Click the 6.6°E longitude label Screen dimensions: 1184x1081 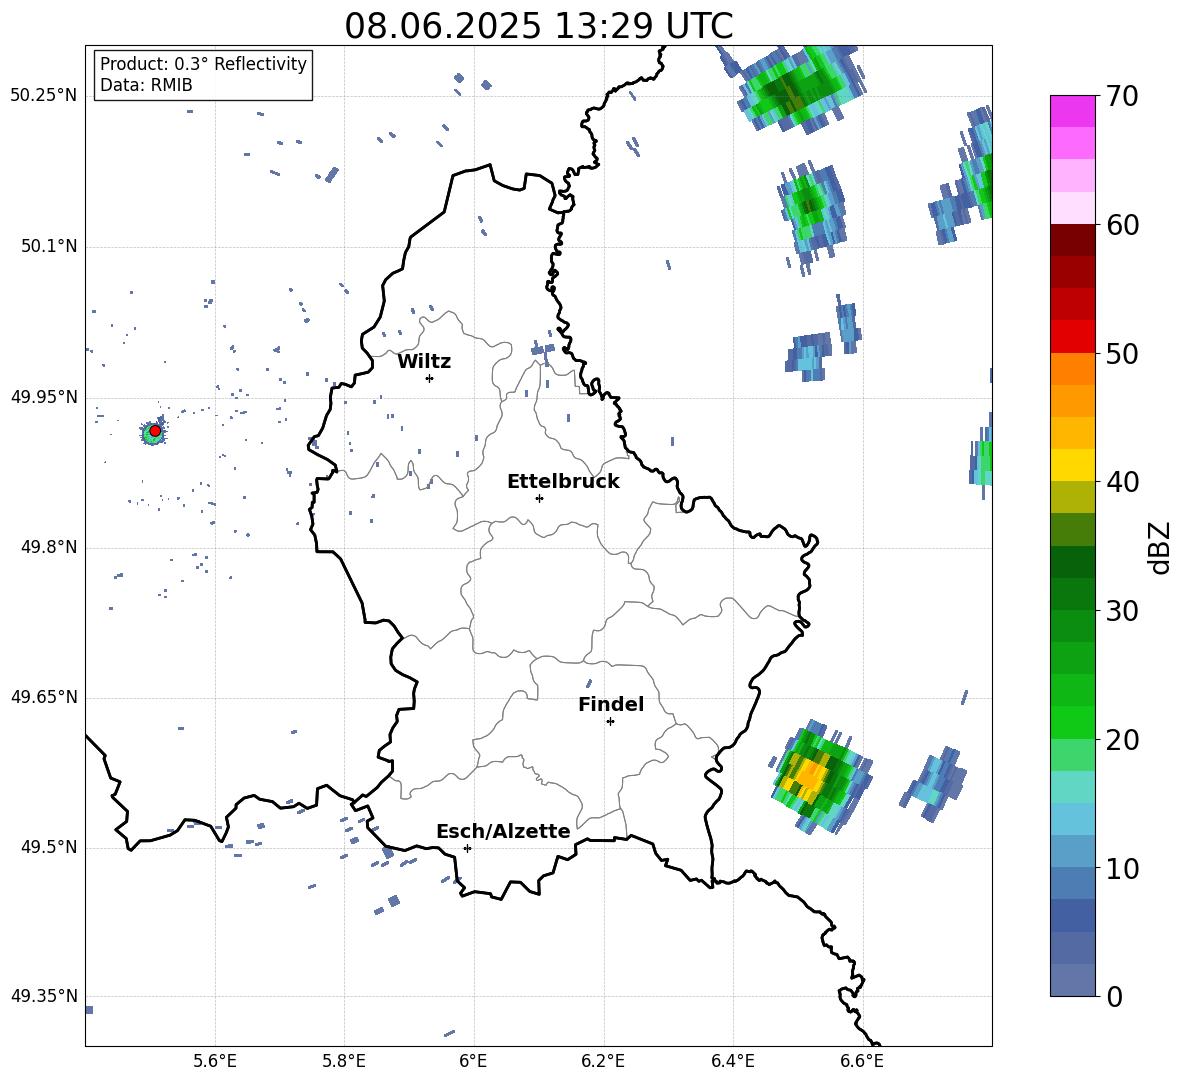[x=862, y=1061]
